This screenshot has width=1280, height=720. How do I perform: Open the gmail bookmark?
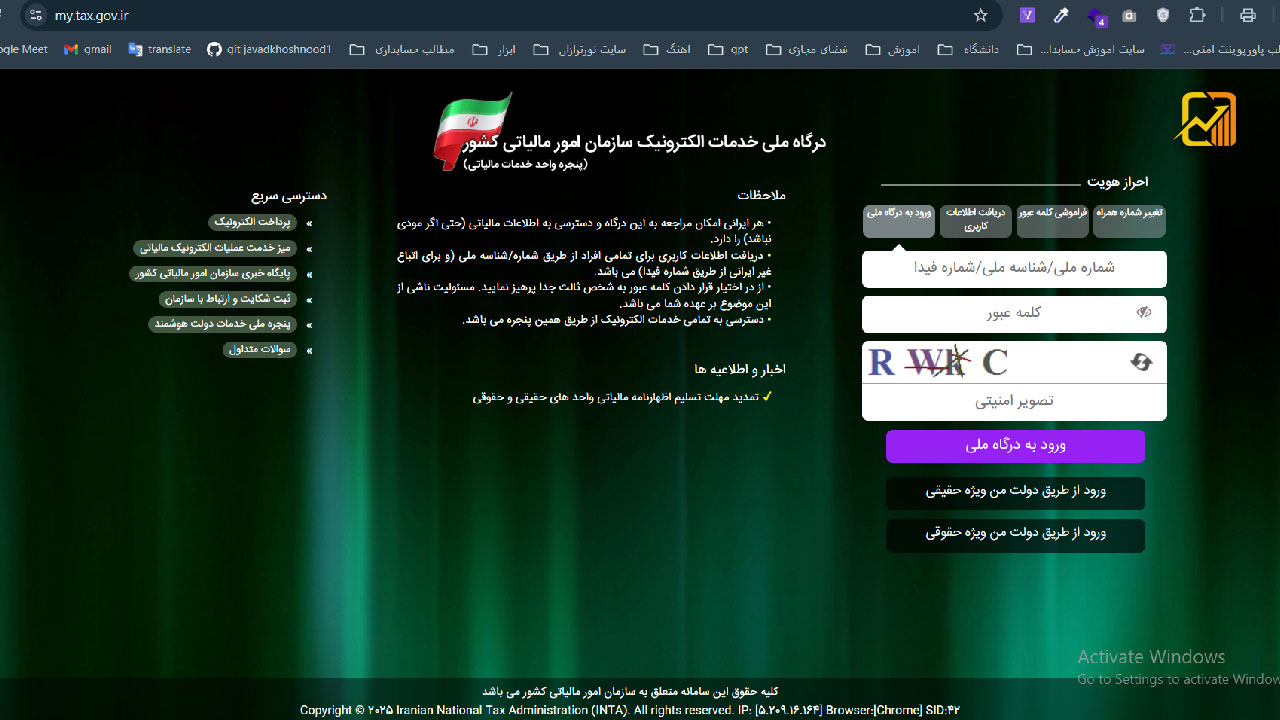[x=88, y=49]
